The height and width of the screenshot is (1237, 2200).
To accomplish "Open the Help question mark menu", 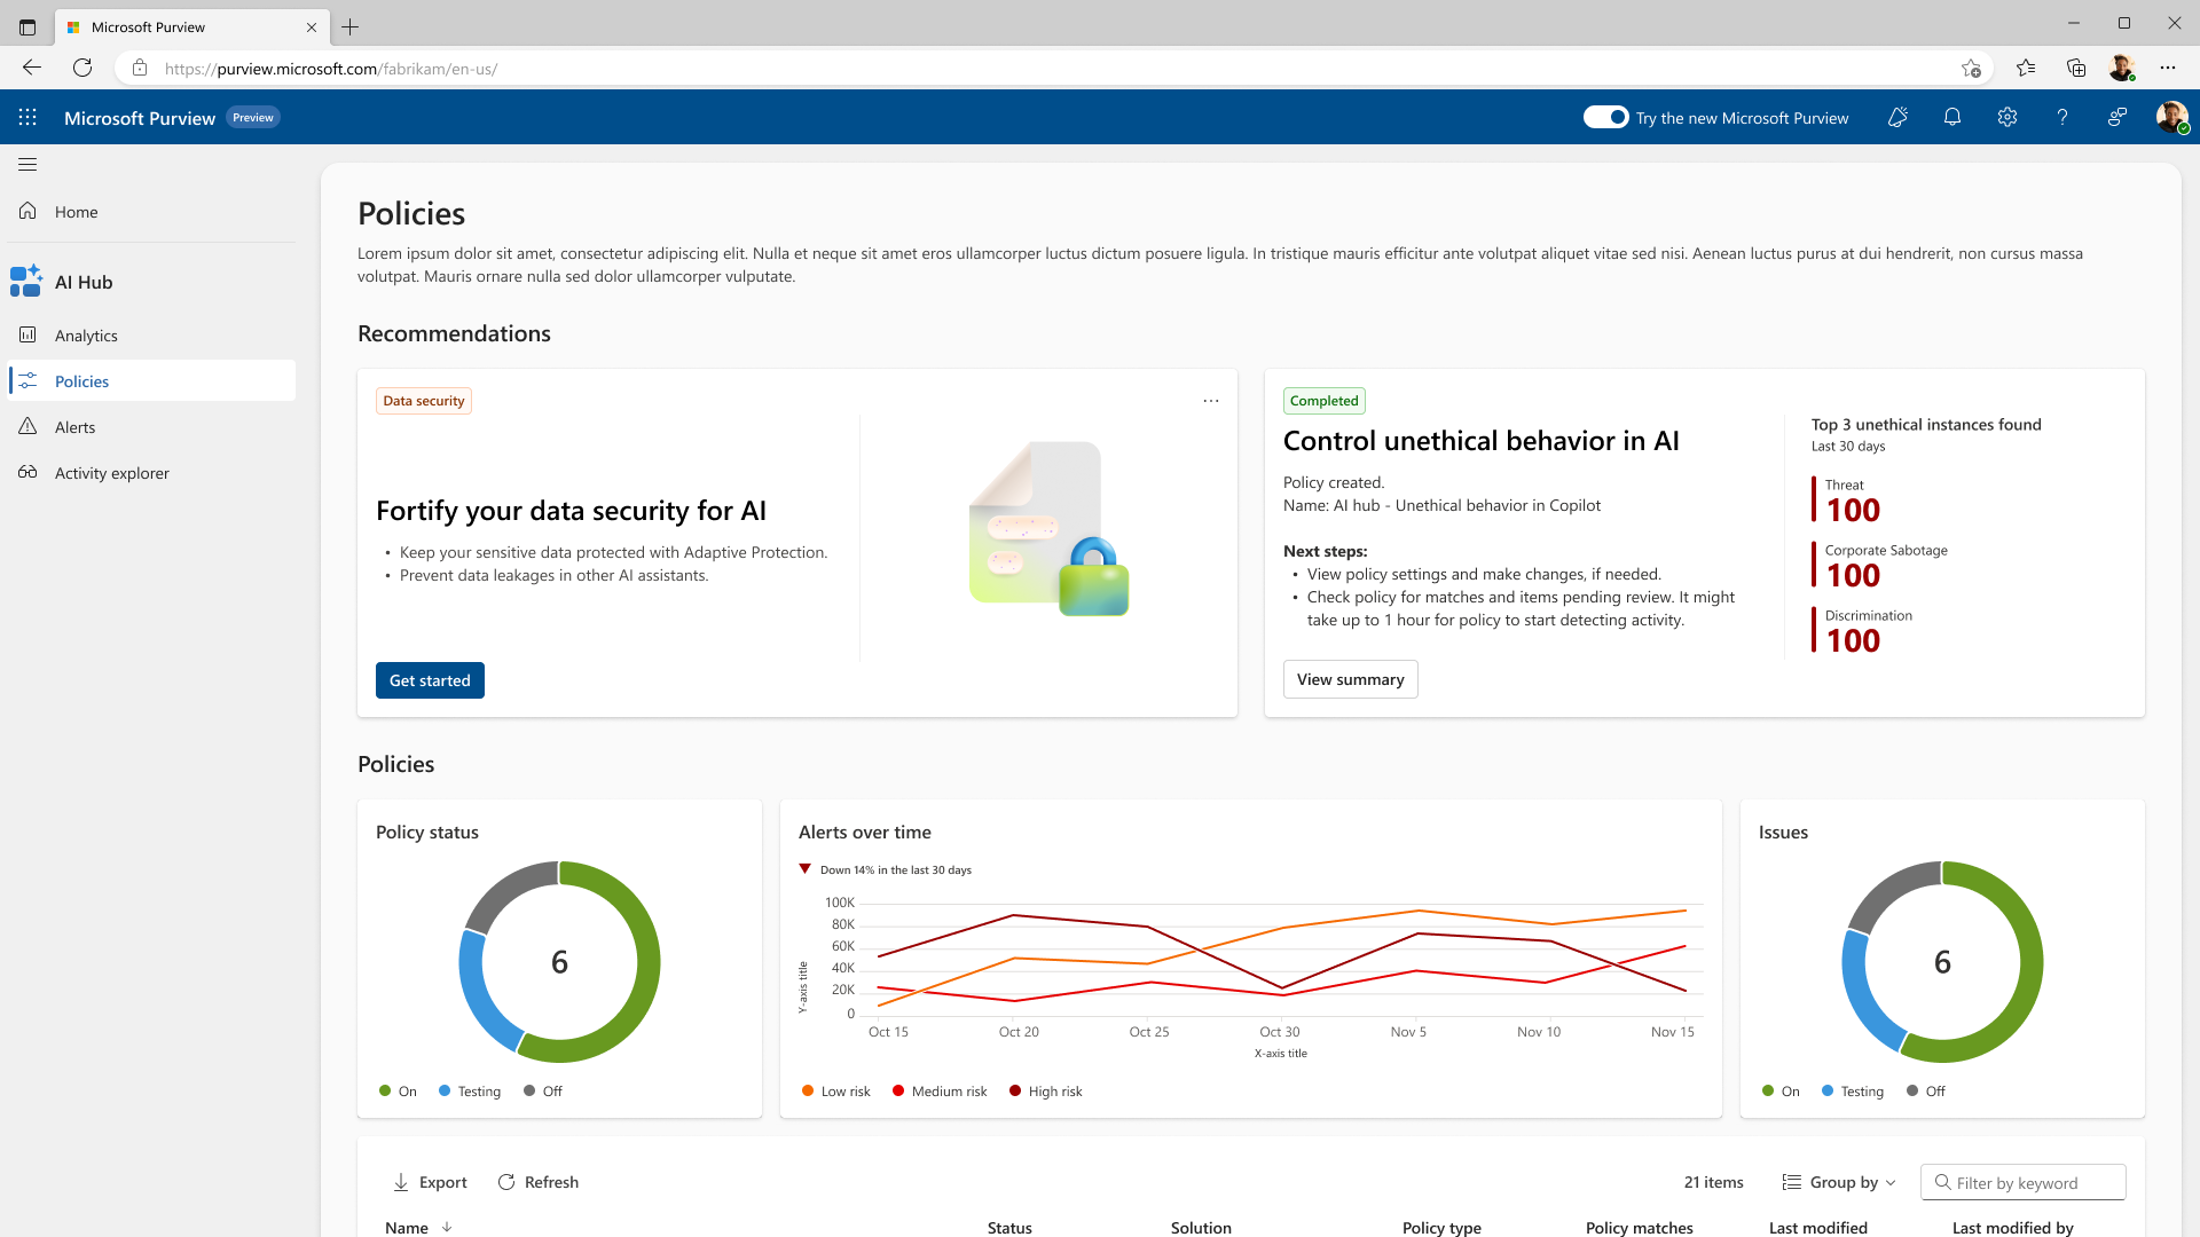I will tap(2061, 117).
